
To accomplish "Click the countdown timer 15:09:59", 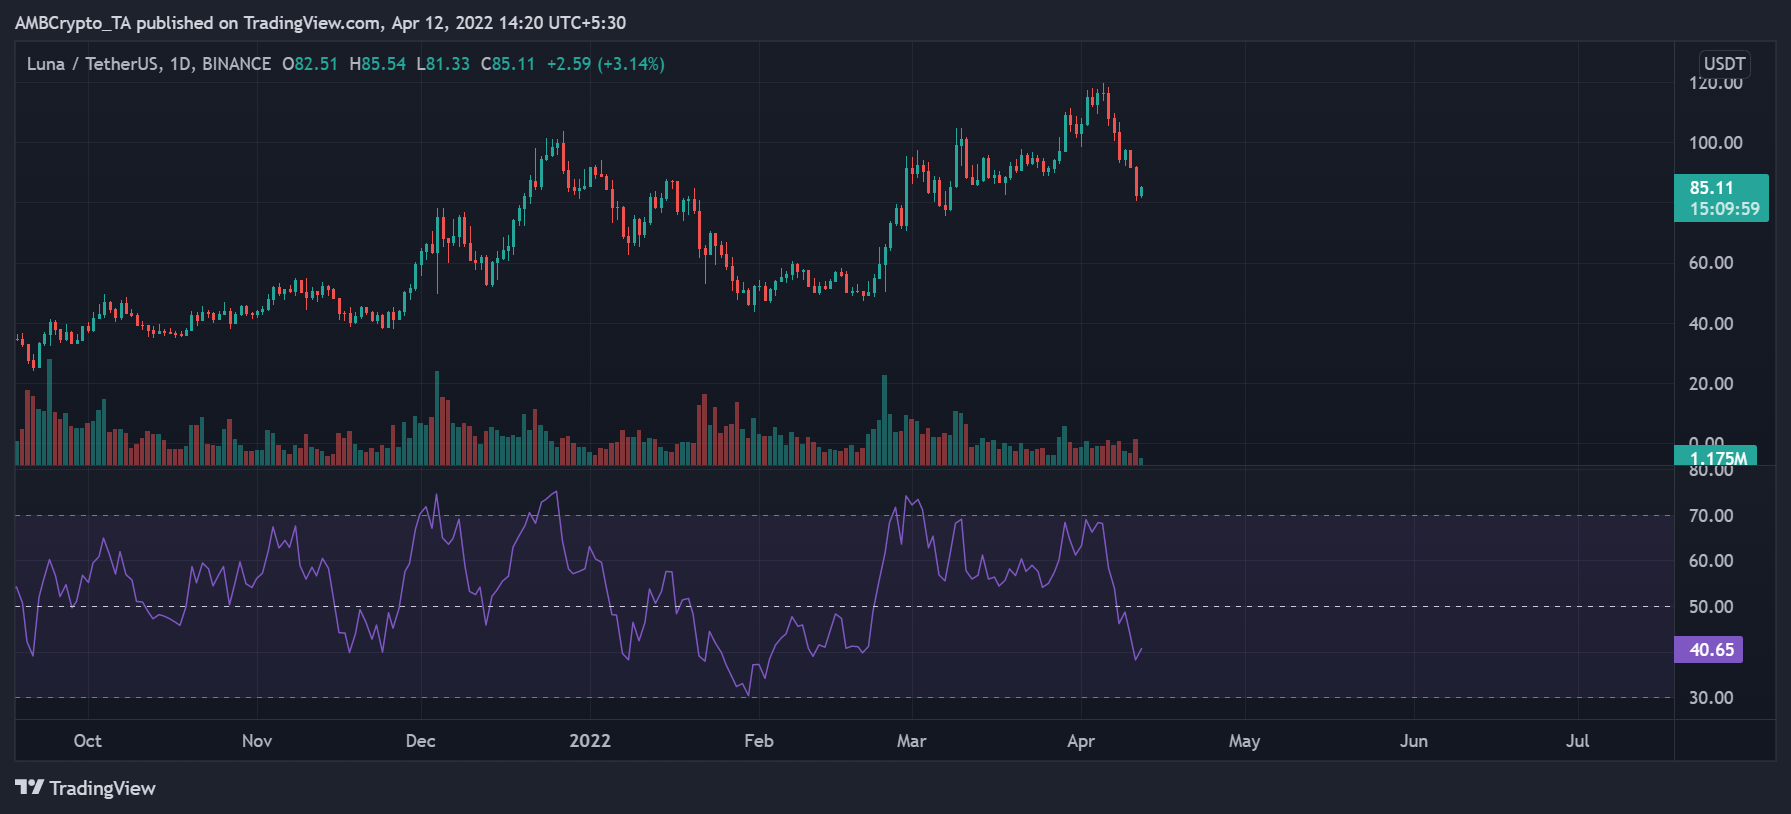I will (1725, 209).
